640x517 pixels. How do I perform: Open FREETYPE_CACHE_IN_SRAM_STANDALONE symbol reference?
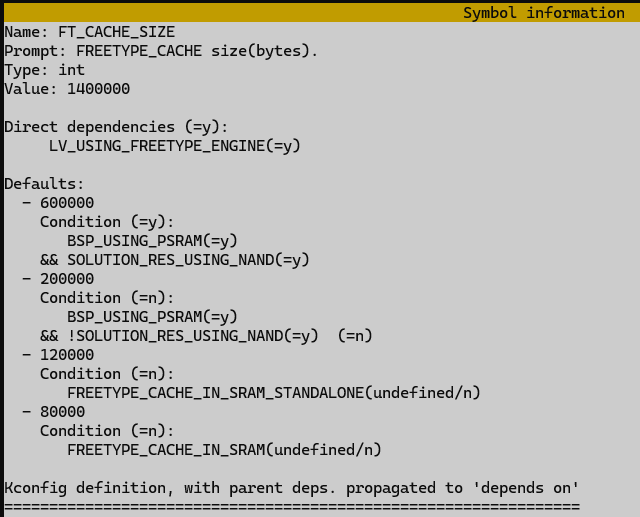[x=273, y=393]
